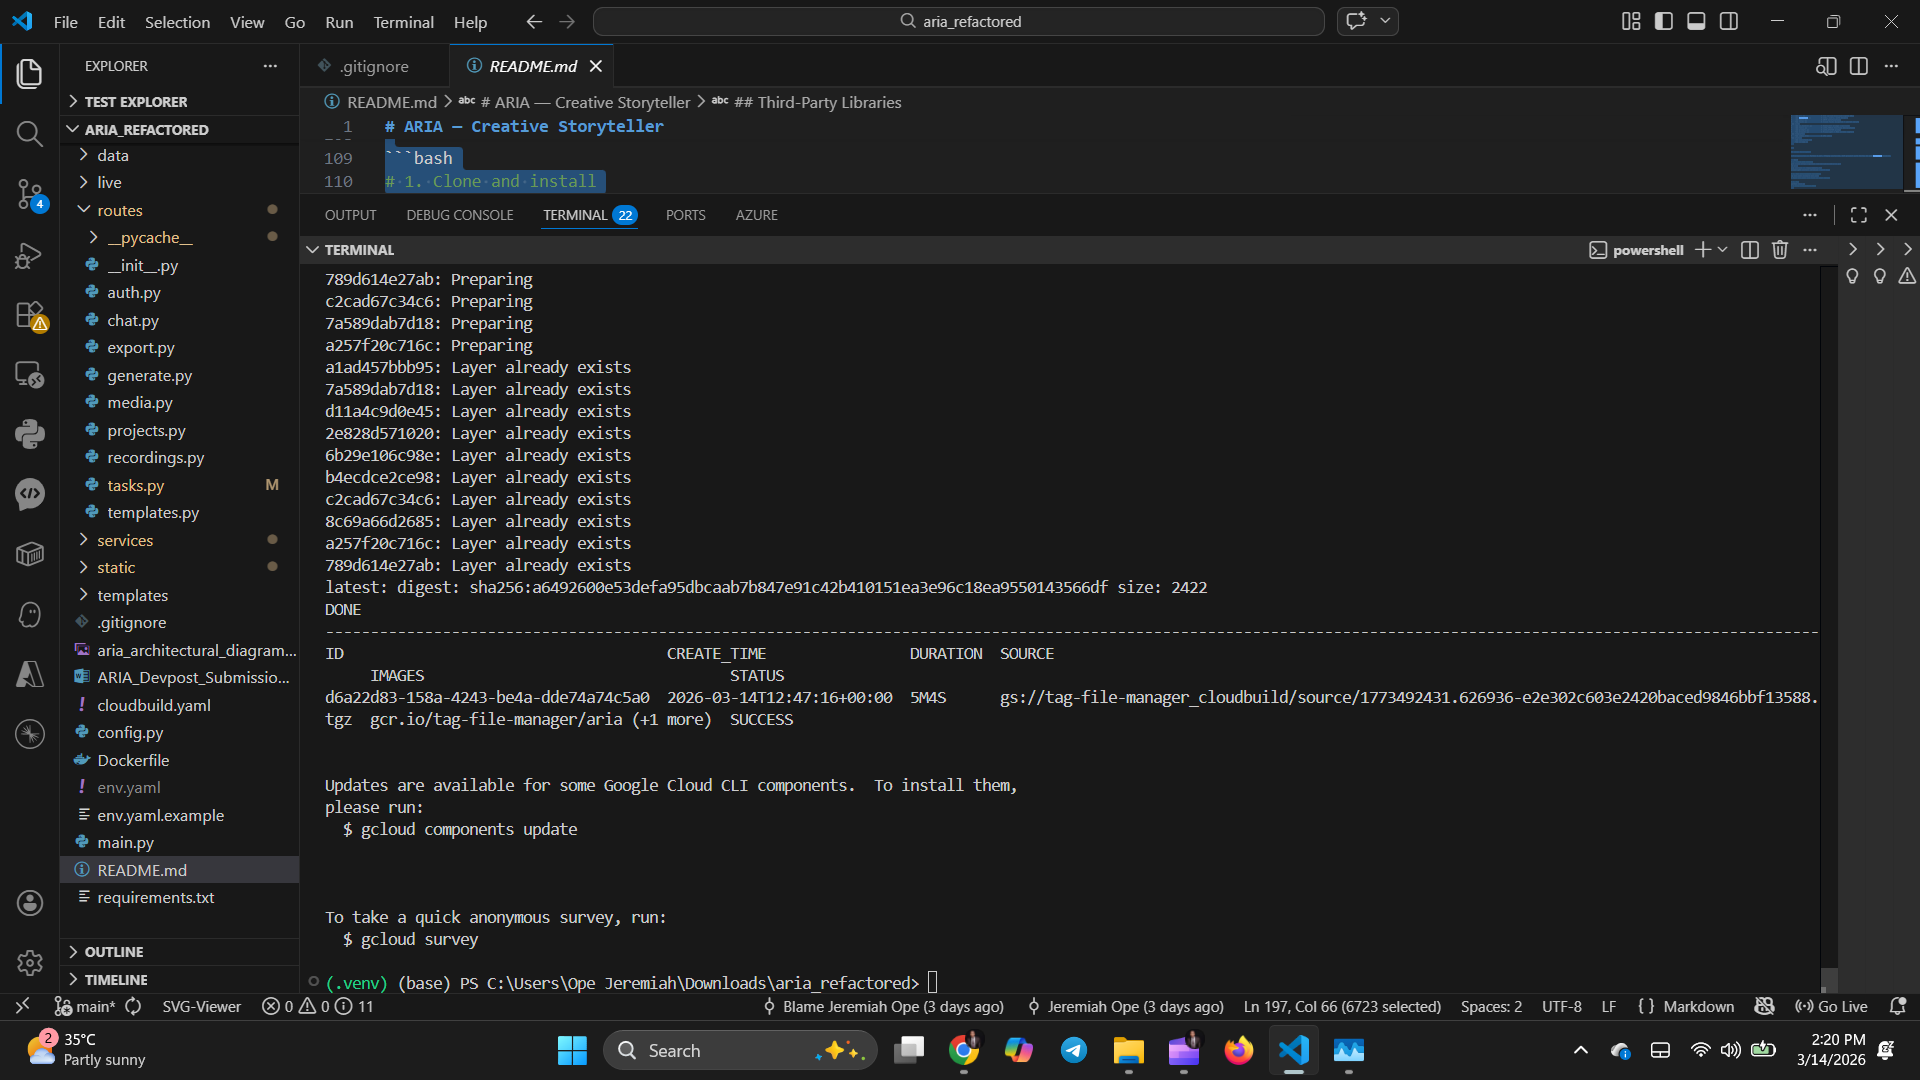Open the Search view in activity bar
Image resolution: width=1920 pixels, height=1080 pixels.
[x=29, y=133]
